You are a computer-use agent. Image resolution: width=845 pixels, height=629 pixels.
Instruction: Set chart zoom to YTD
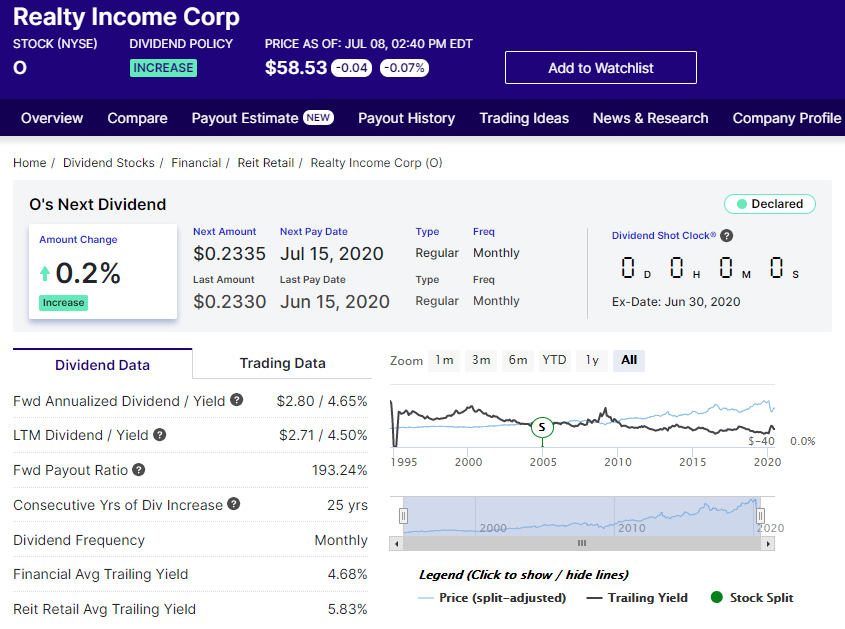[555, 360]
